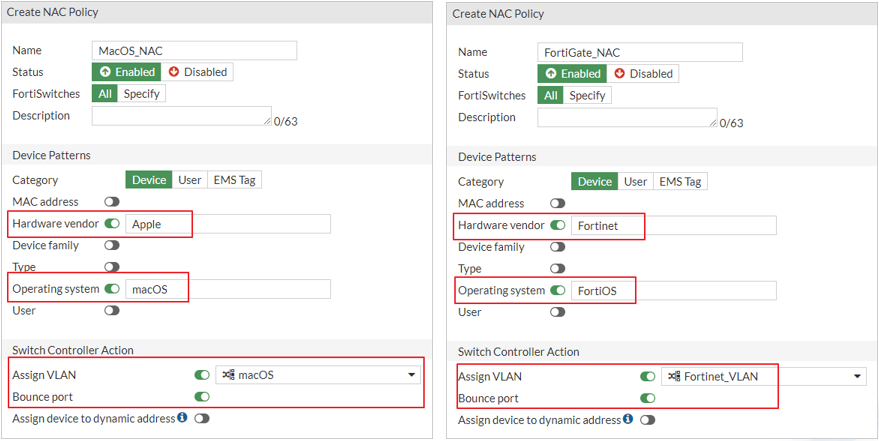Image resolution: width=879 pixels, height=441 pixels.
Task: Toggle User pattern switch in MacOS_NAC policy
Action: coord(112,310)
